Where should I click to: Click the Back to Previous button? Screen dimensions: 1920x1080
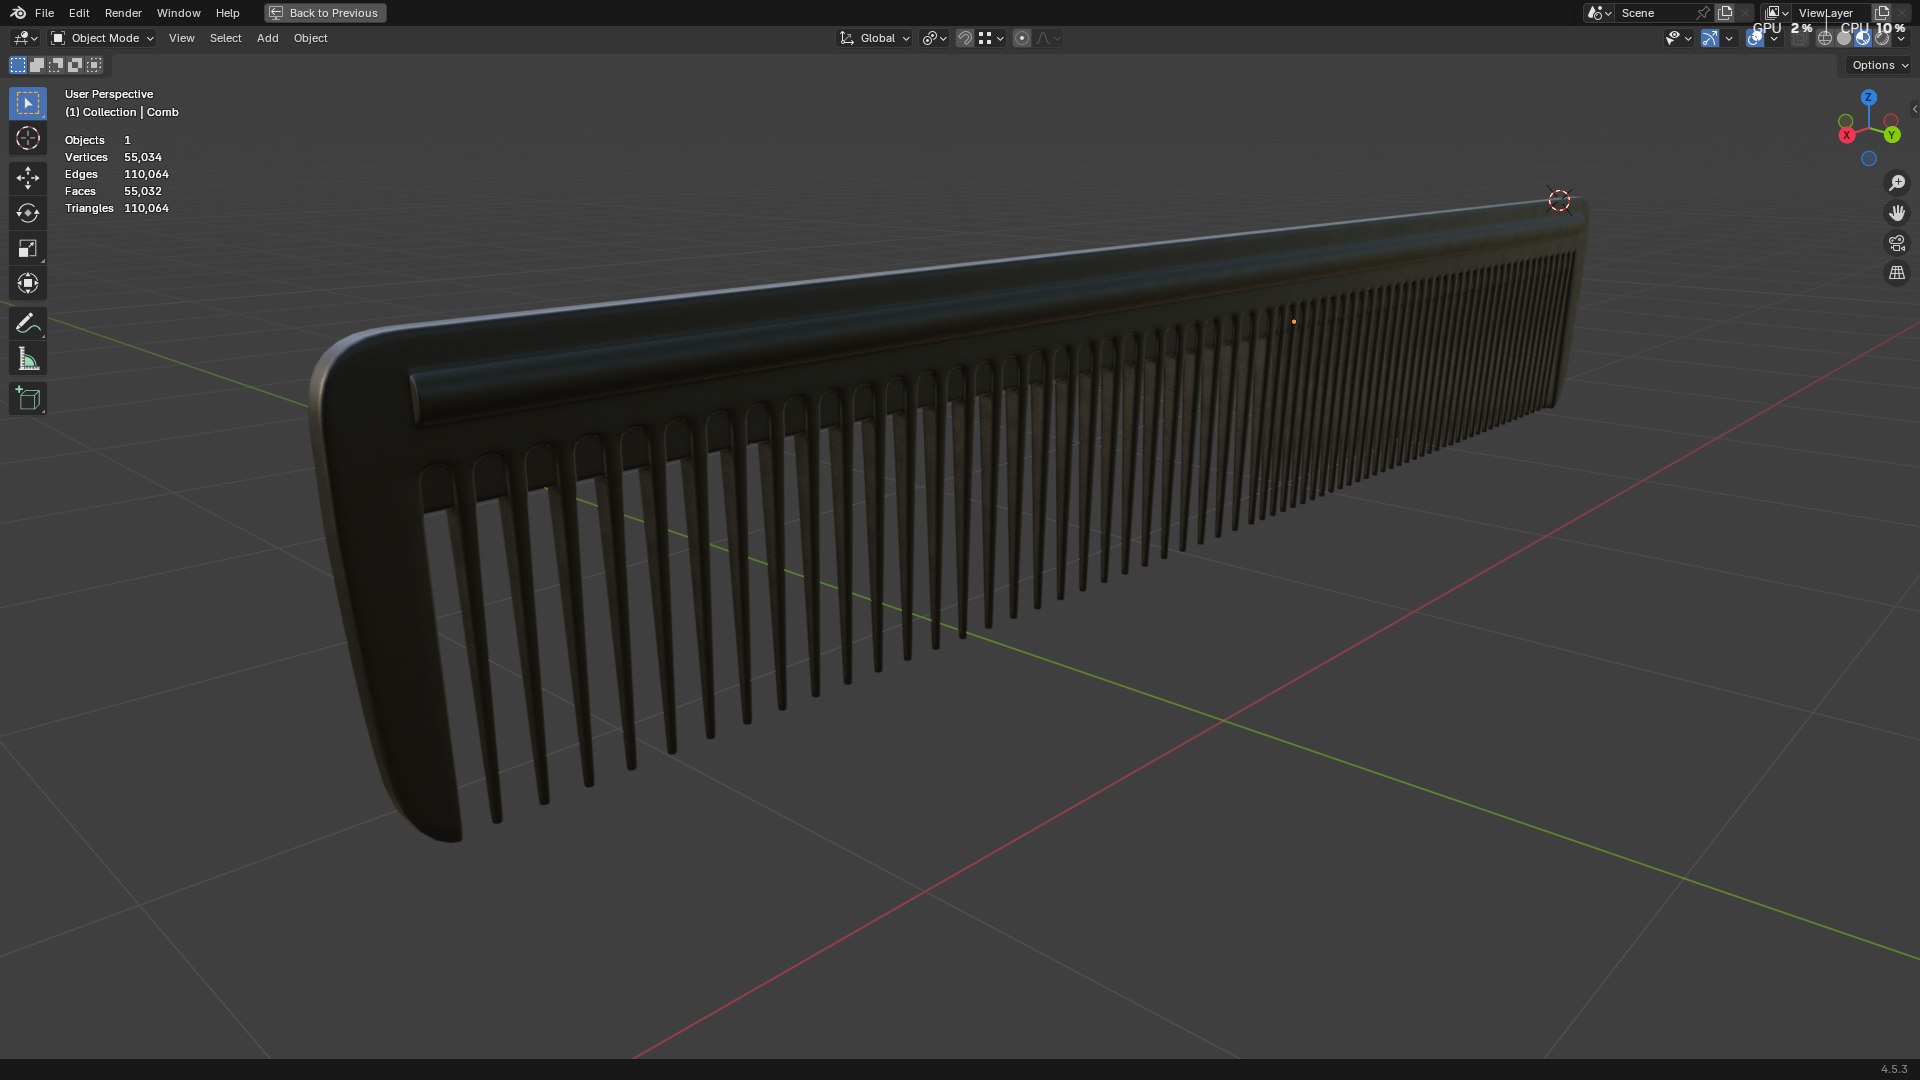(325, 13)
